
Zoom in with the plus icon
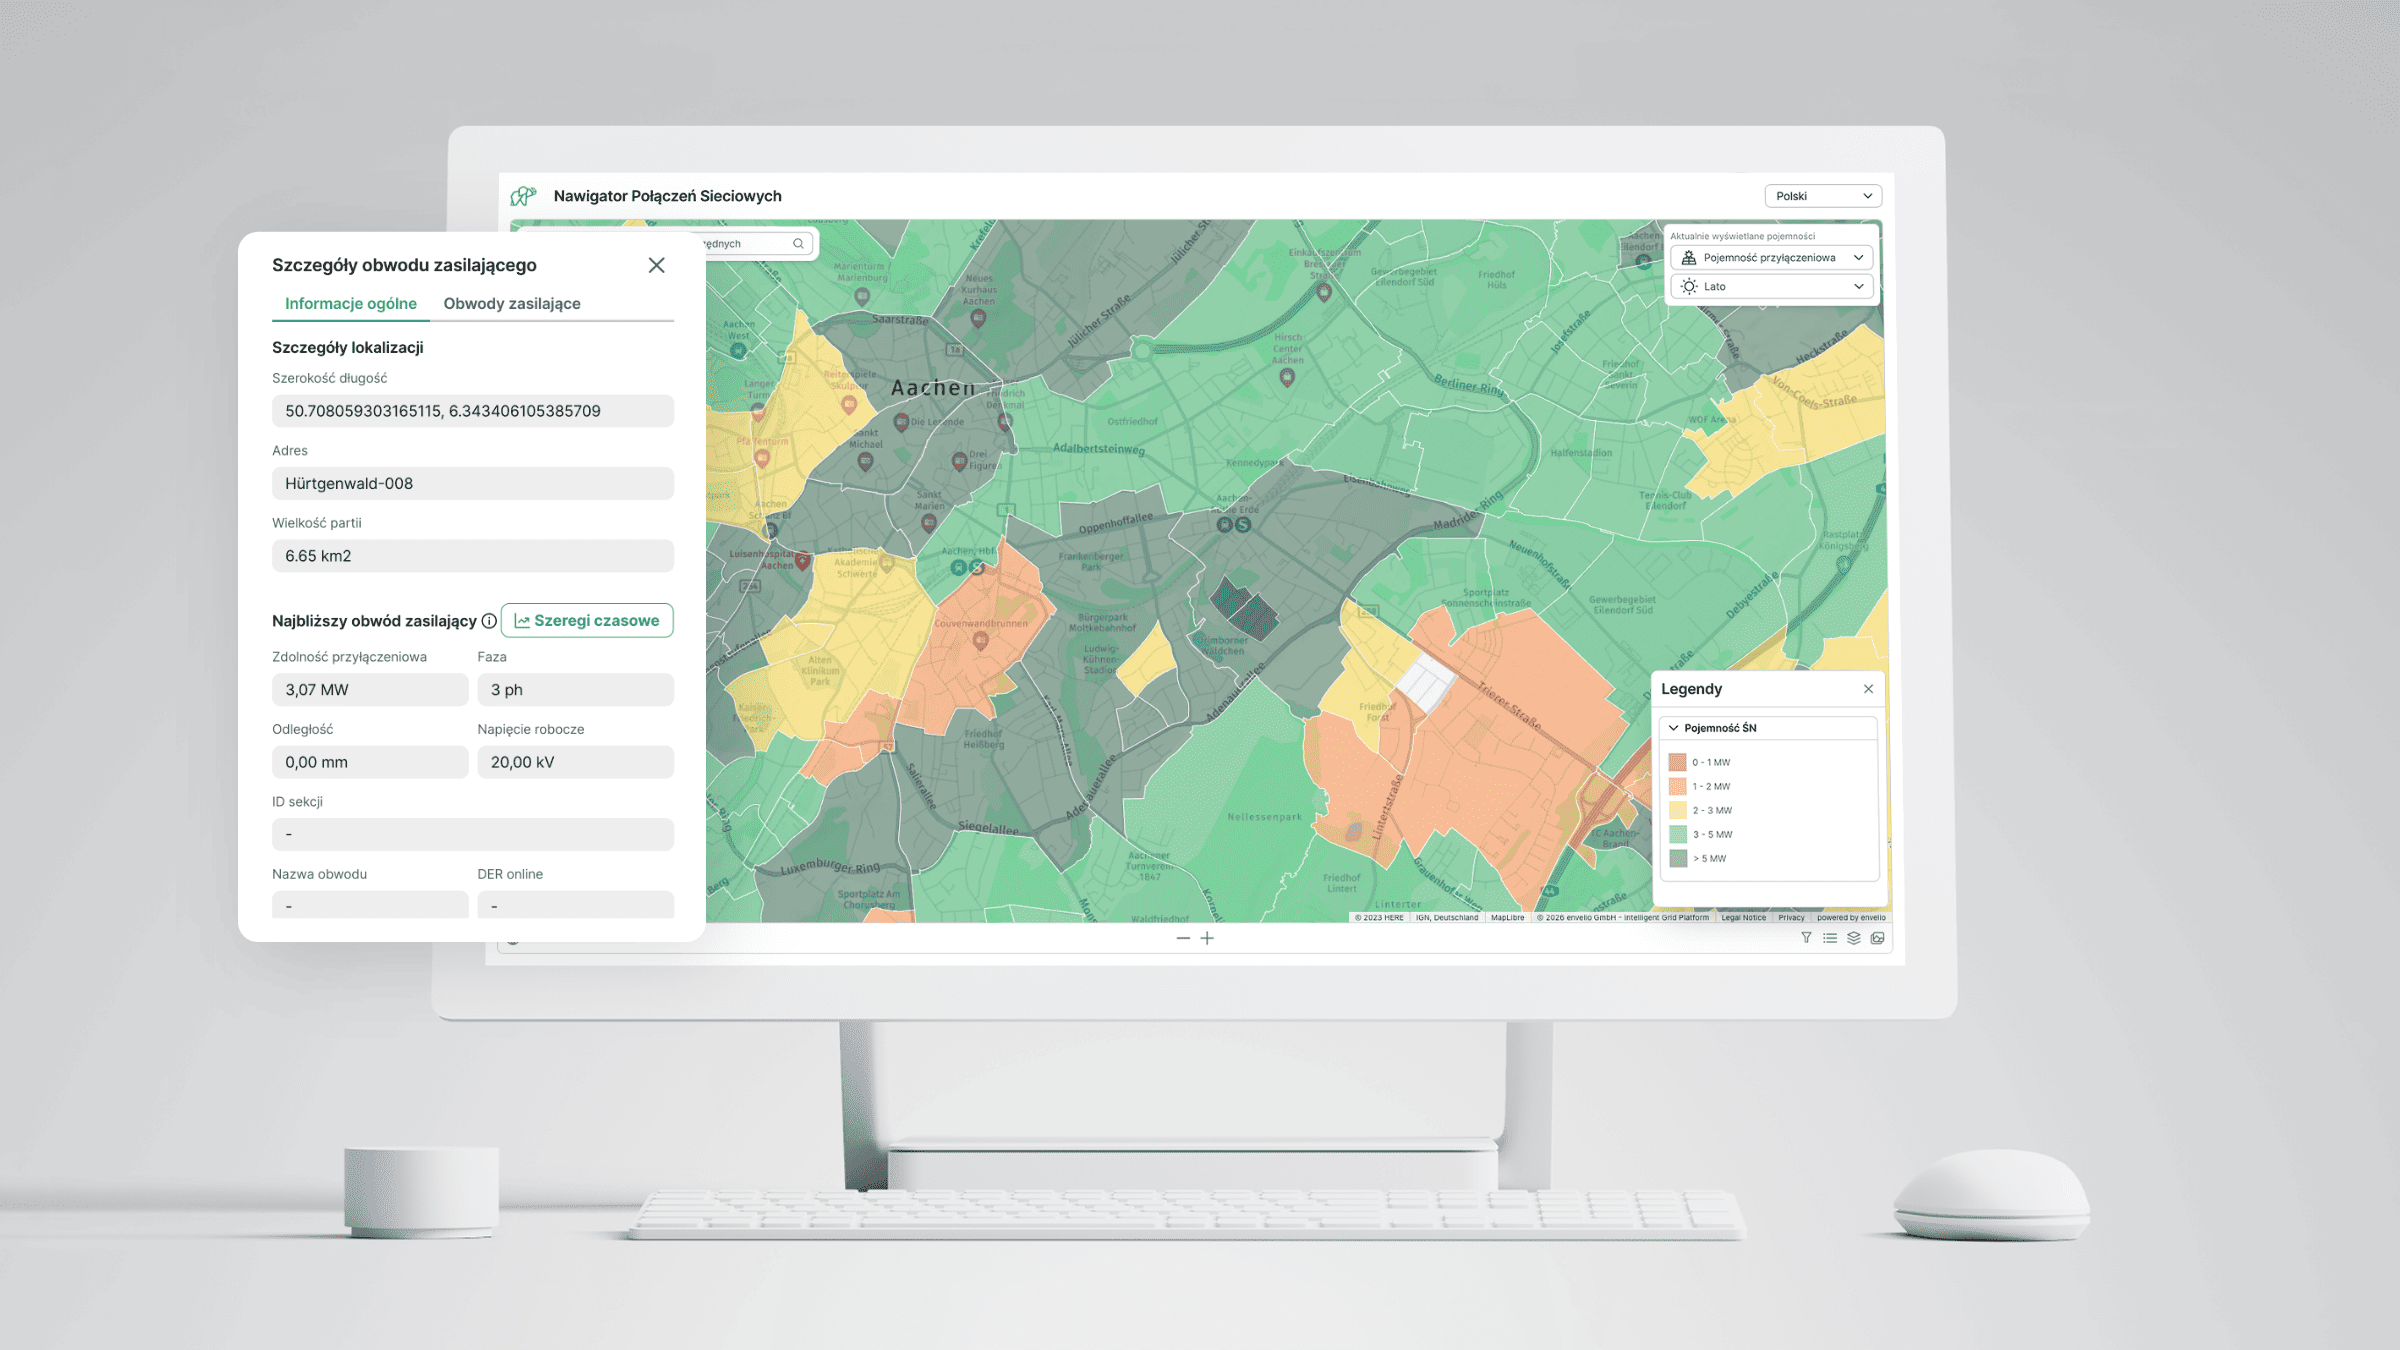click(1207, 938)
